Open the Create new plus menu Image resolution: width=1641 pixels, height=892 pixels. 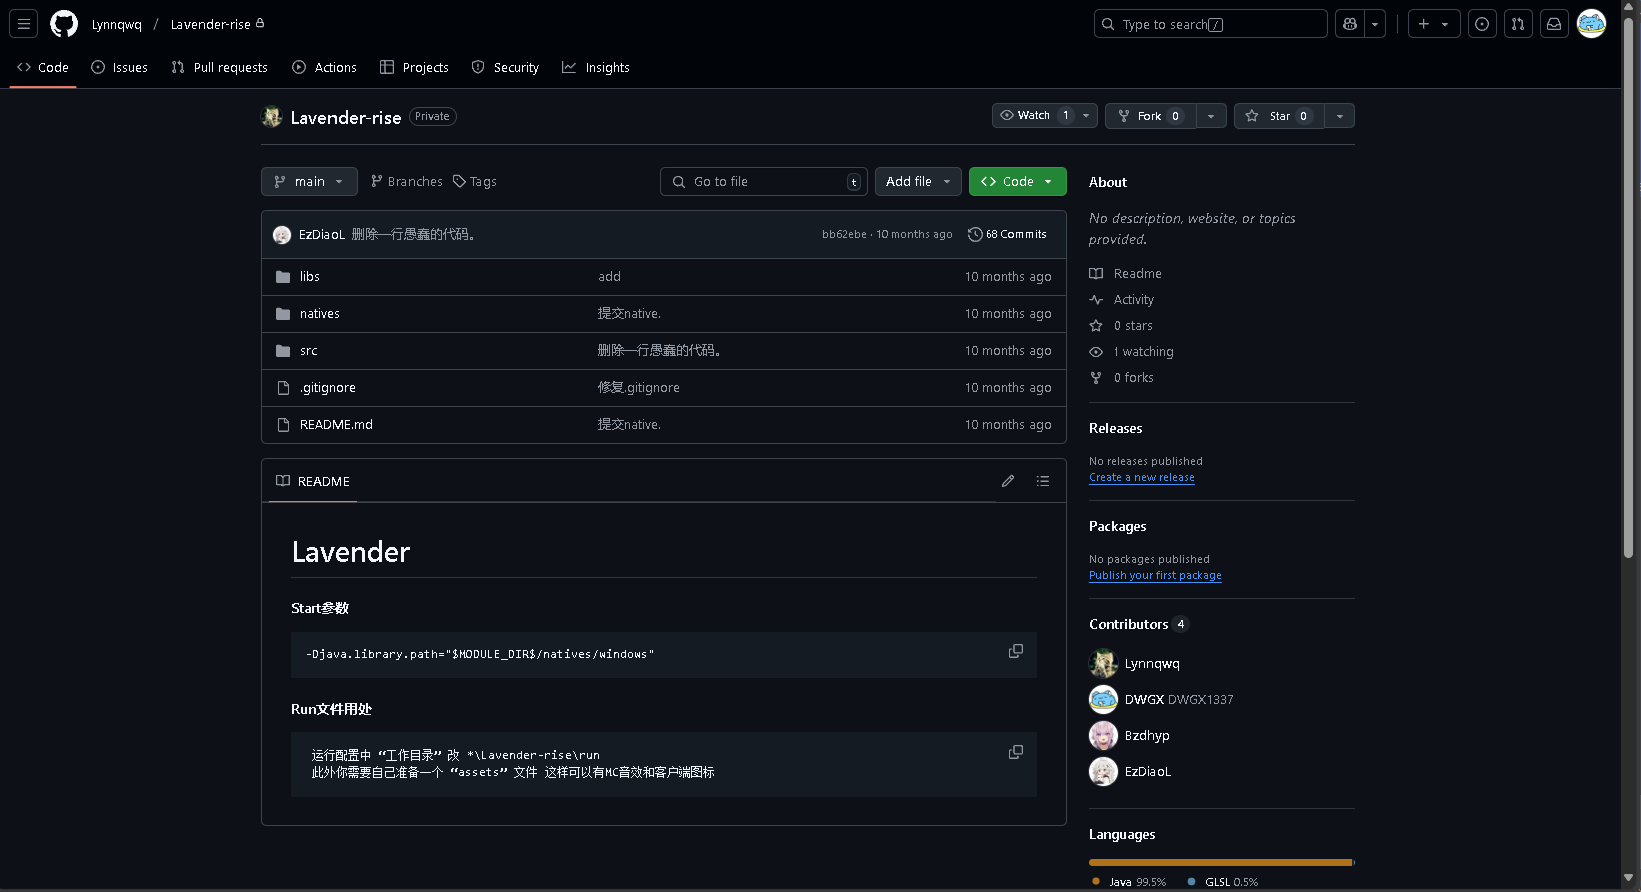(1434, 24)
